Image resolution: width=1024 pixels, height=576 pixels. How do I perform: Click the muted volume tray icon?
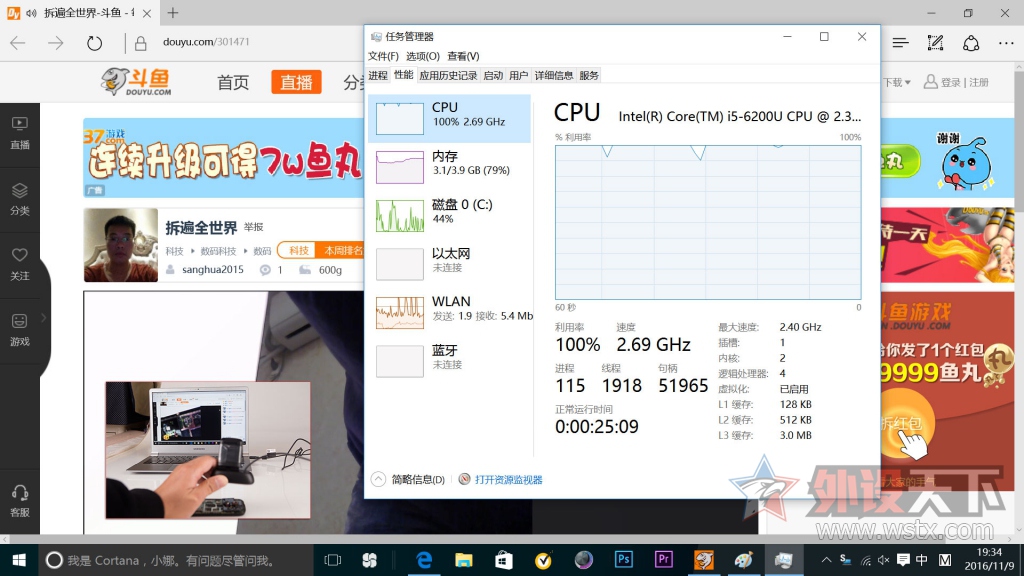(884, 560)
